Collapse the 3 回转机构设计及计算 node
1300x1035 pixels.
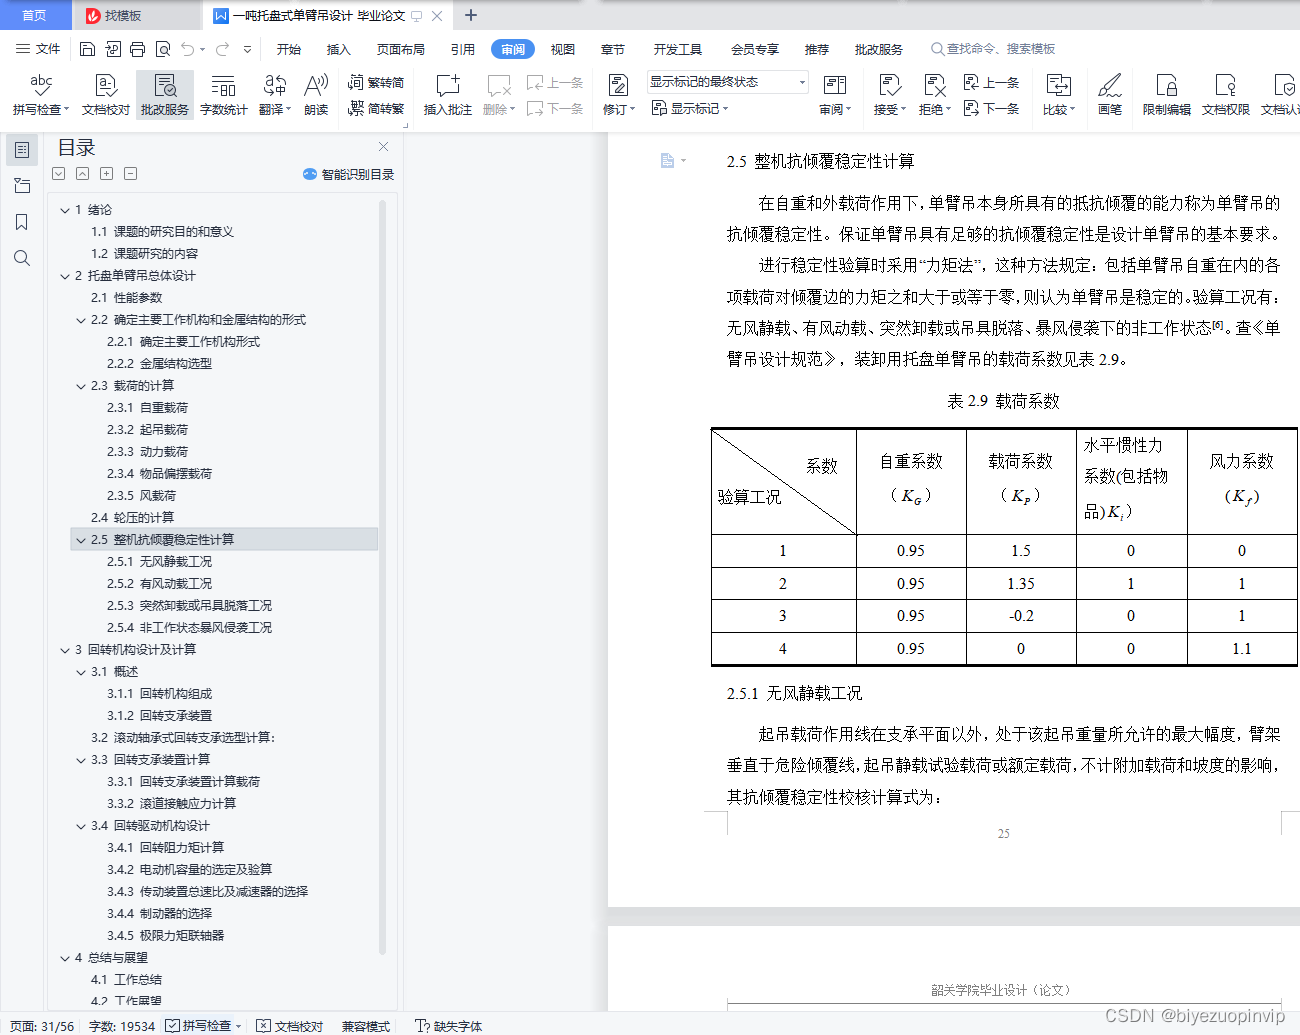65,650
